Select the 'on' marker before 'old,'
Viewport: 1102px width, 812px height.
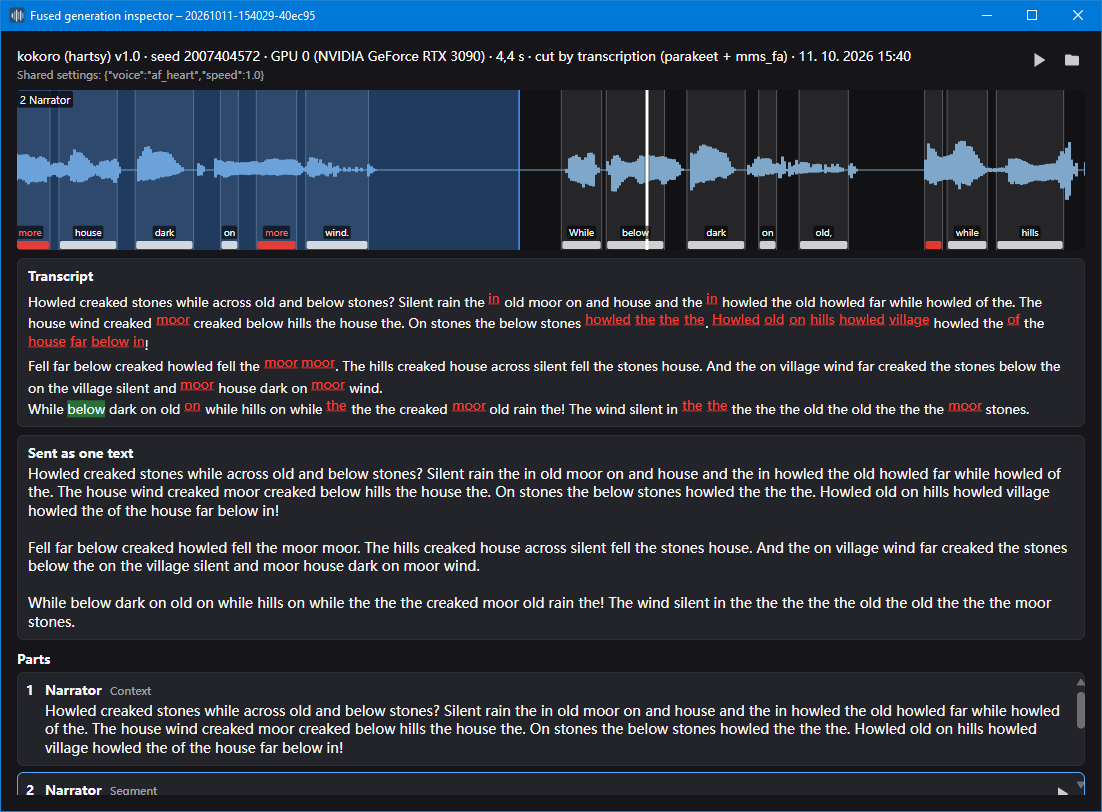[x=767, y=233]
